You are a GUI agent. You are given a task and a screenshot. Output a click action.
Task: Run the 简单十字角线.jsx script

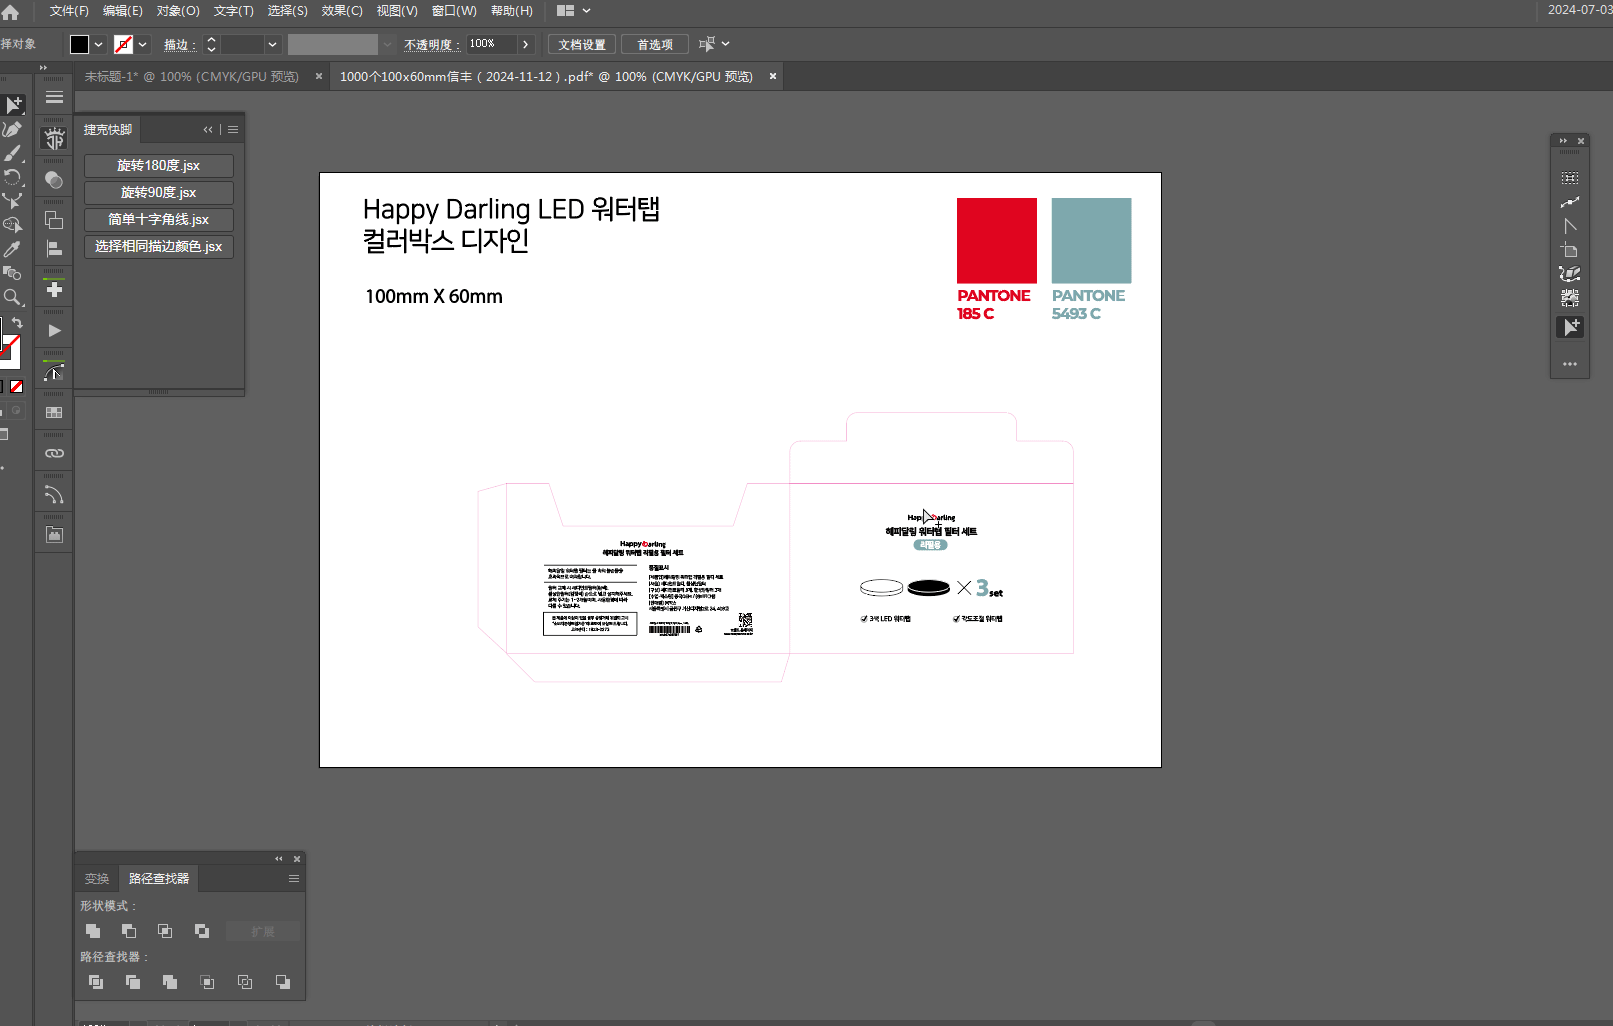click(x=159, y=220)
